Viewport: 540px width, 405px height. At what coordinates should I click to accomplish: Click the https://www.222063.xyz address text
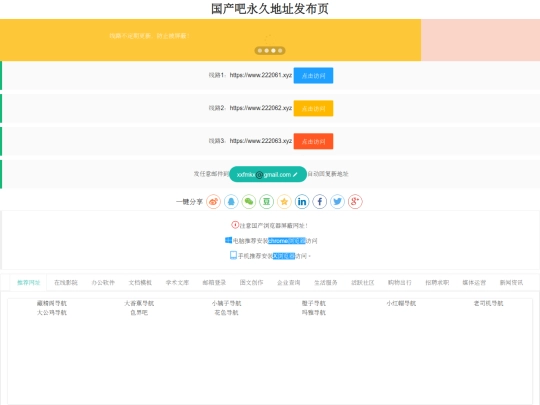(261, 141)
